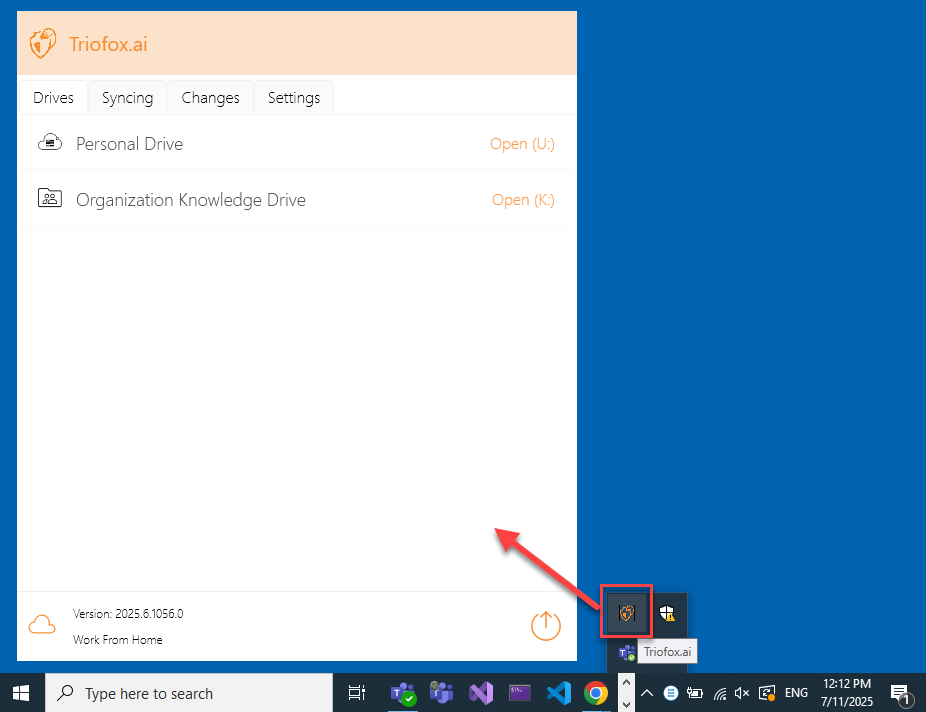Image resolution: width=926 pixels, height=712 pixels.
Task: Click the ENG language indicator
Action: pos(796,693)
